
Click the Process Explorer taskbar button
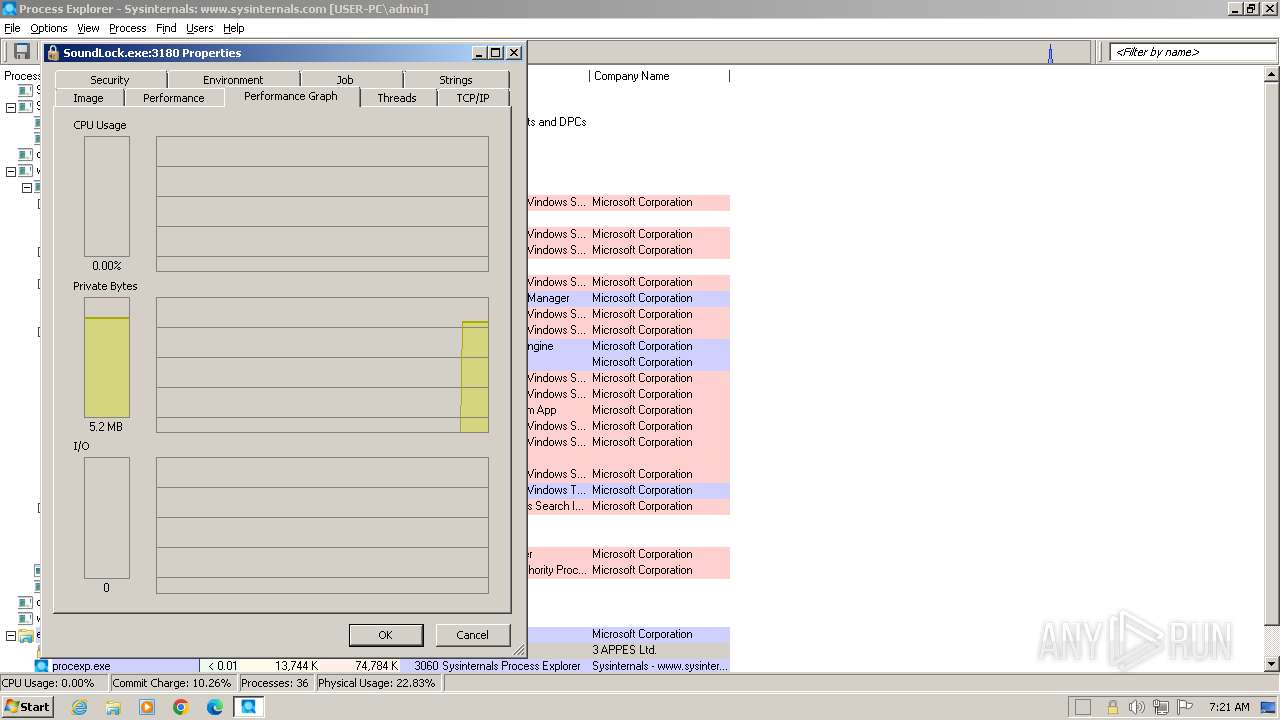(249, 707)
